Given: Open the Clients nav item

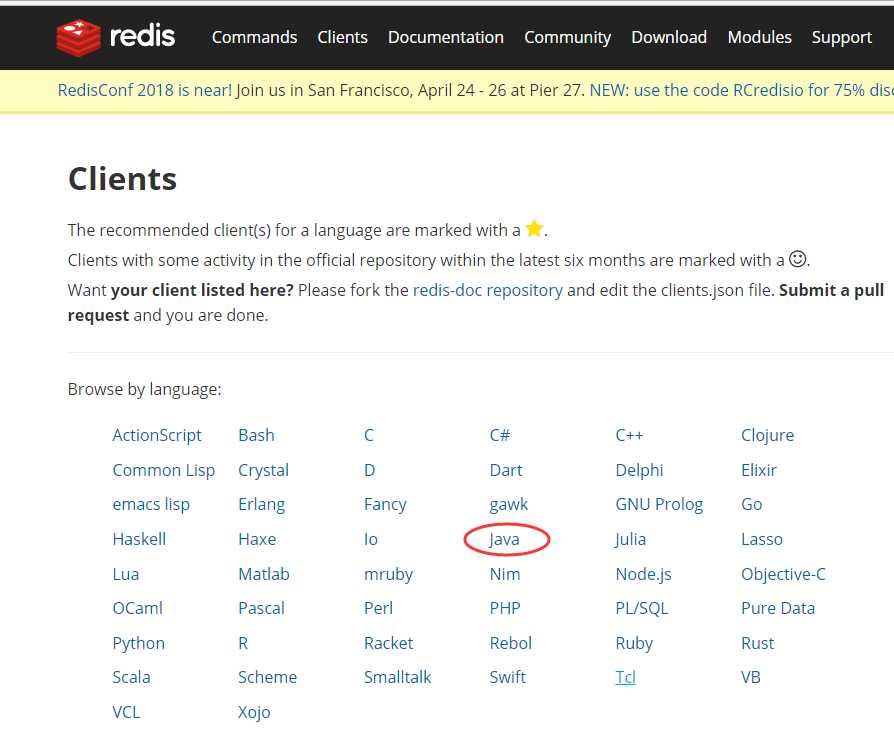Looking at the screenshot, I should click(x=343, y=37).
